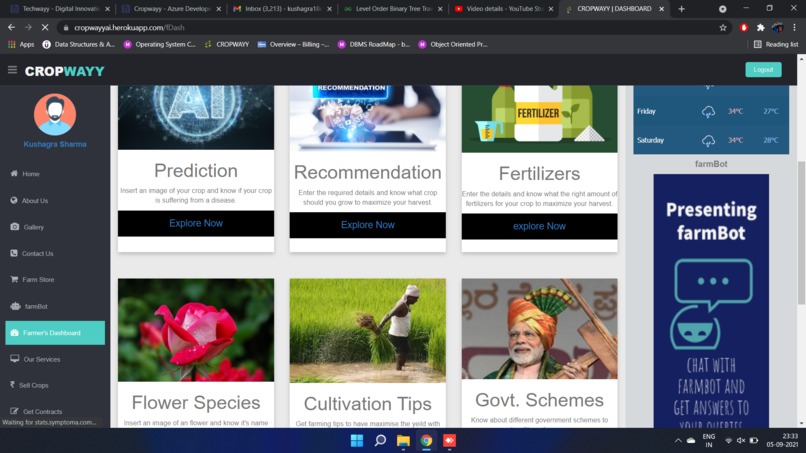Click Chrome icon on taskbar
The height and width of the screenshot is (453, 806).
426,441
